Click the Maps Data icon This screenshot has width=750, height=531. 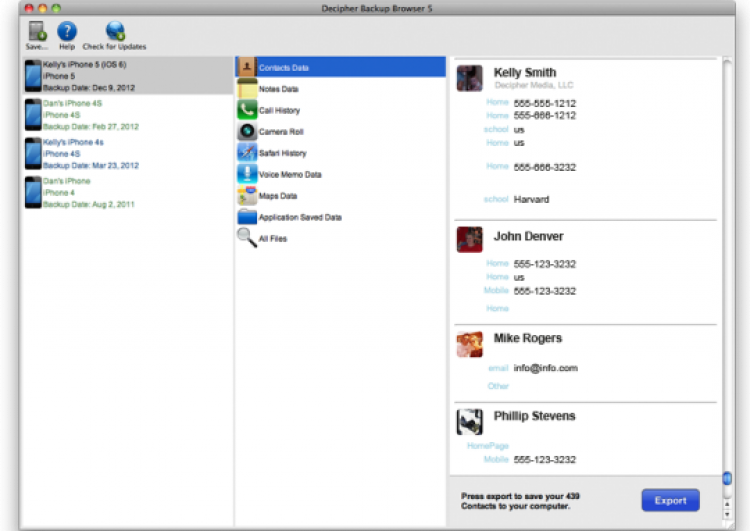[247, 196]
